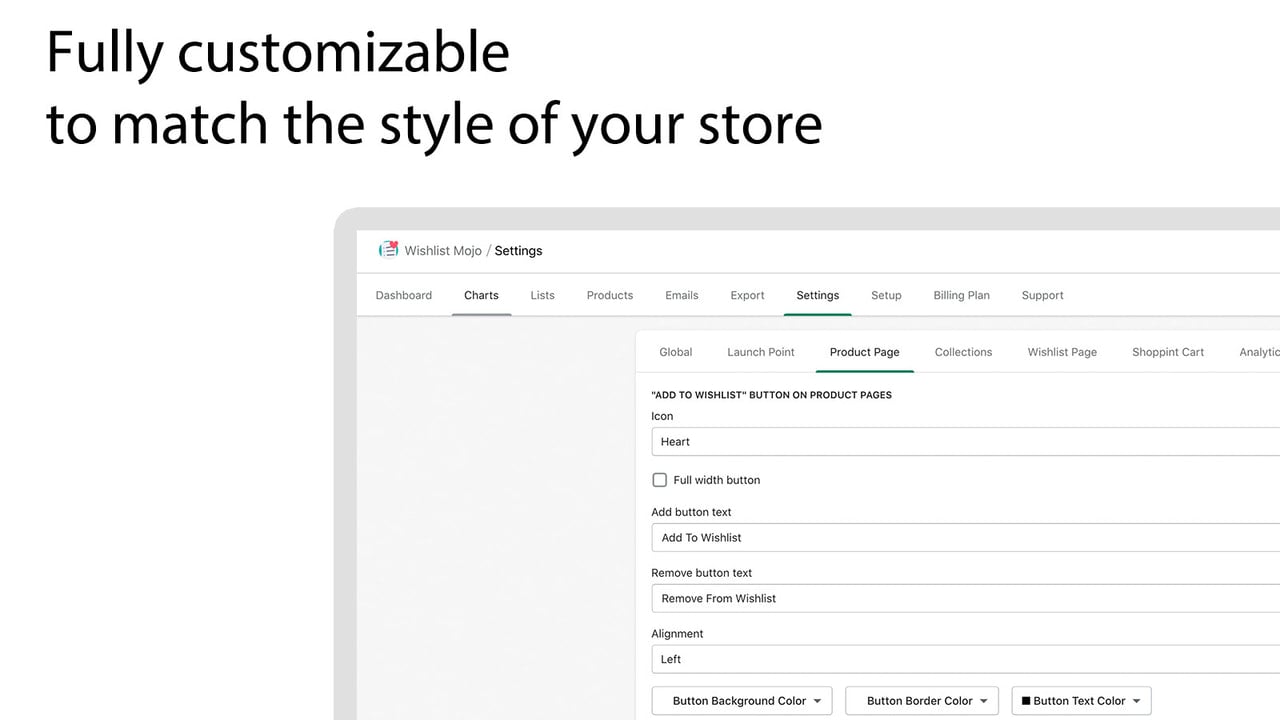This screenshot has height=720, width=1280.
Task: Switch to the Launch Point tab
Action: point(761,352)
